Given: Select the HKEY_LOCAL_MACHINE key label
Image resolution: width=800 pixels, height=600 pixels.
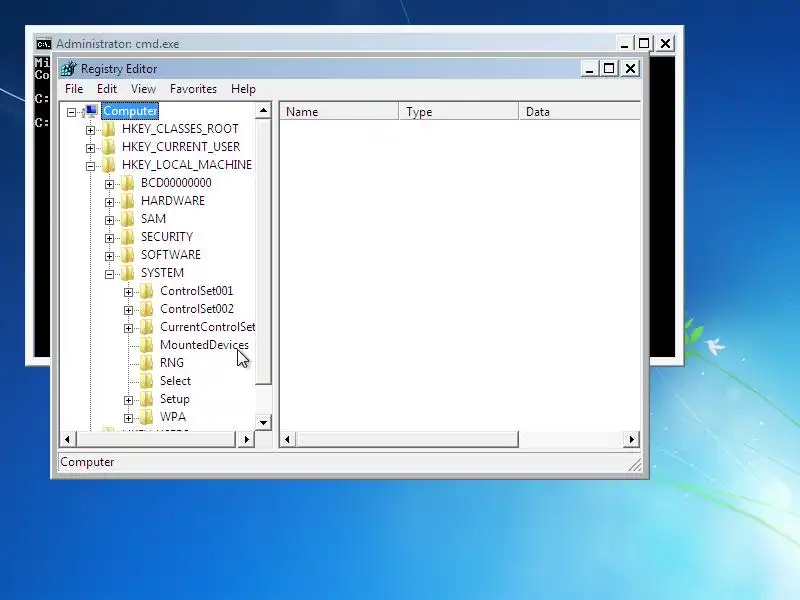Looking at the screenshot, I should [187, 165].
